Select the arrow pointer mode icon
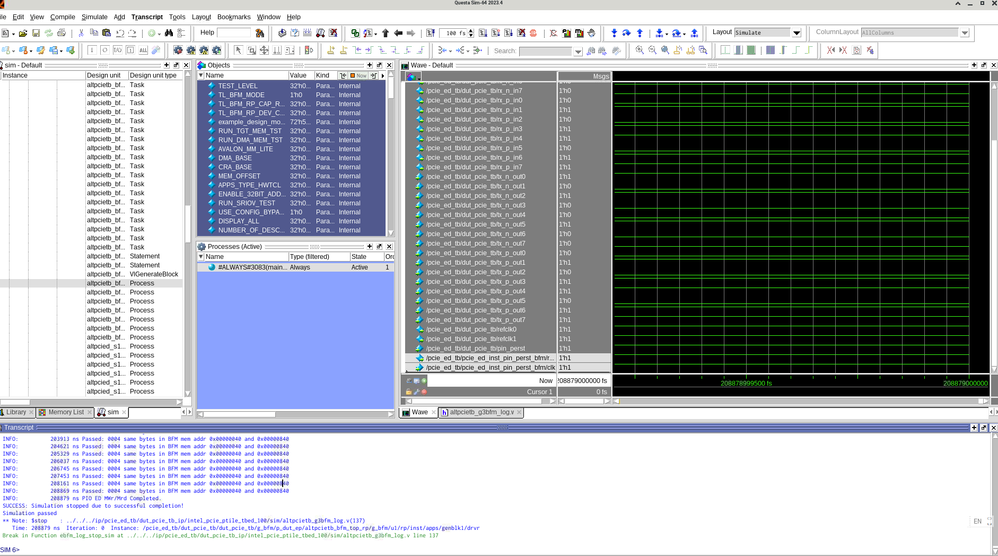The width and height of the screenshot is (998, 556). click(x=238, y=50)
